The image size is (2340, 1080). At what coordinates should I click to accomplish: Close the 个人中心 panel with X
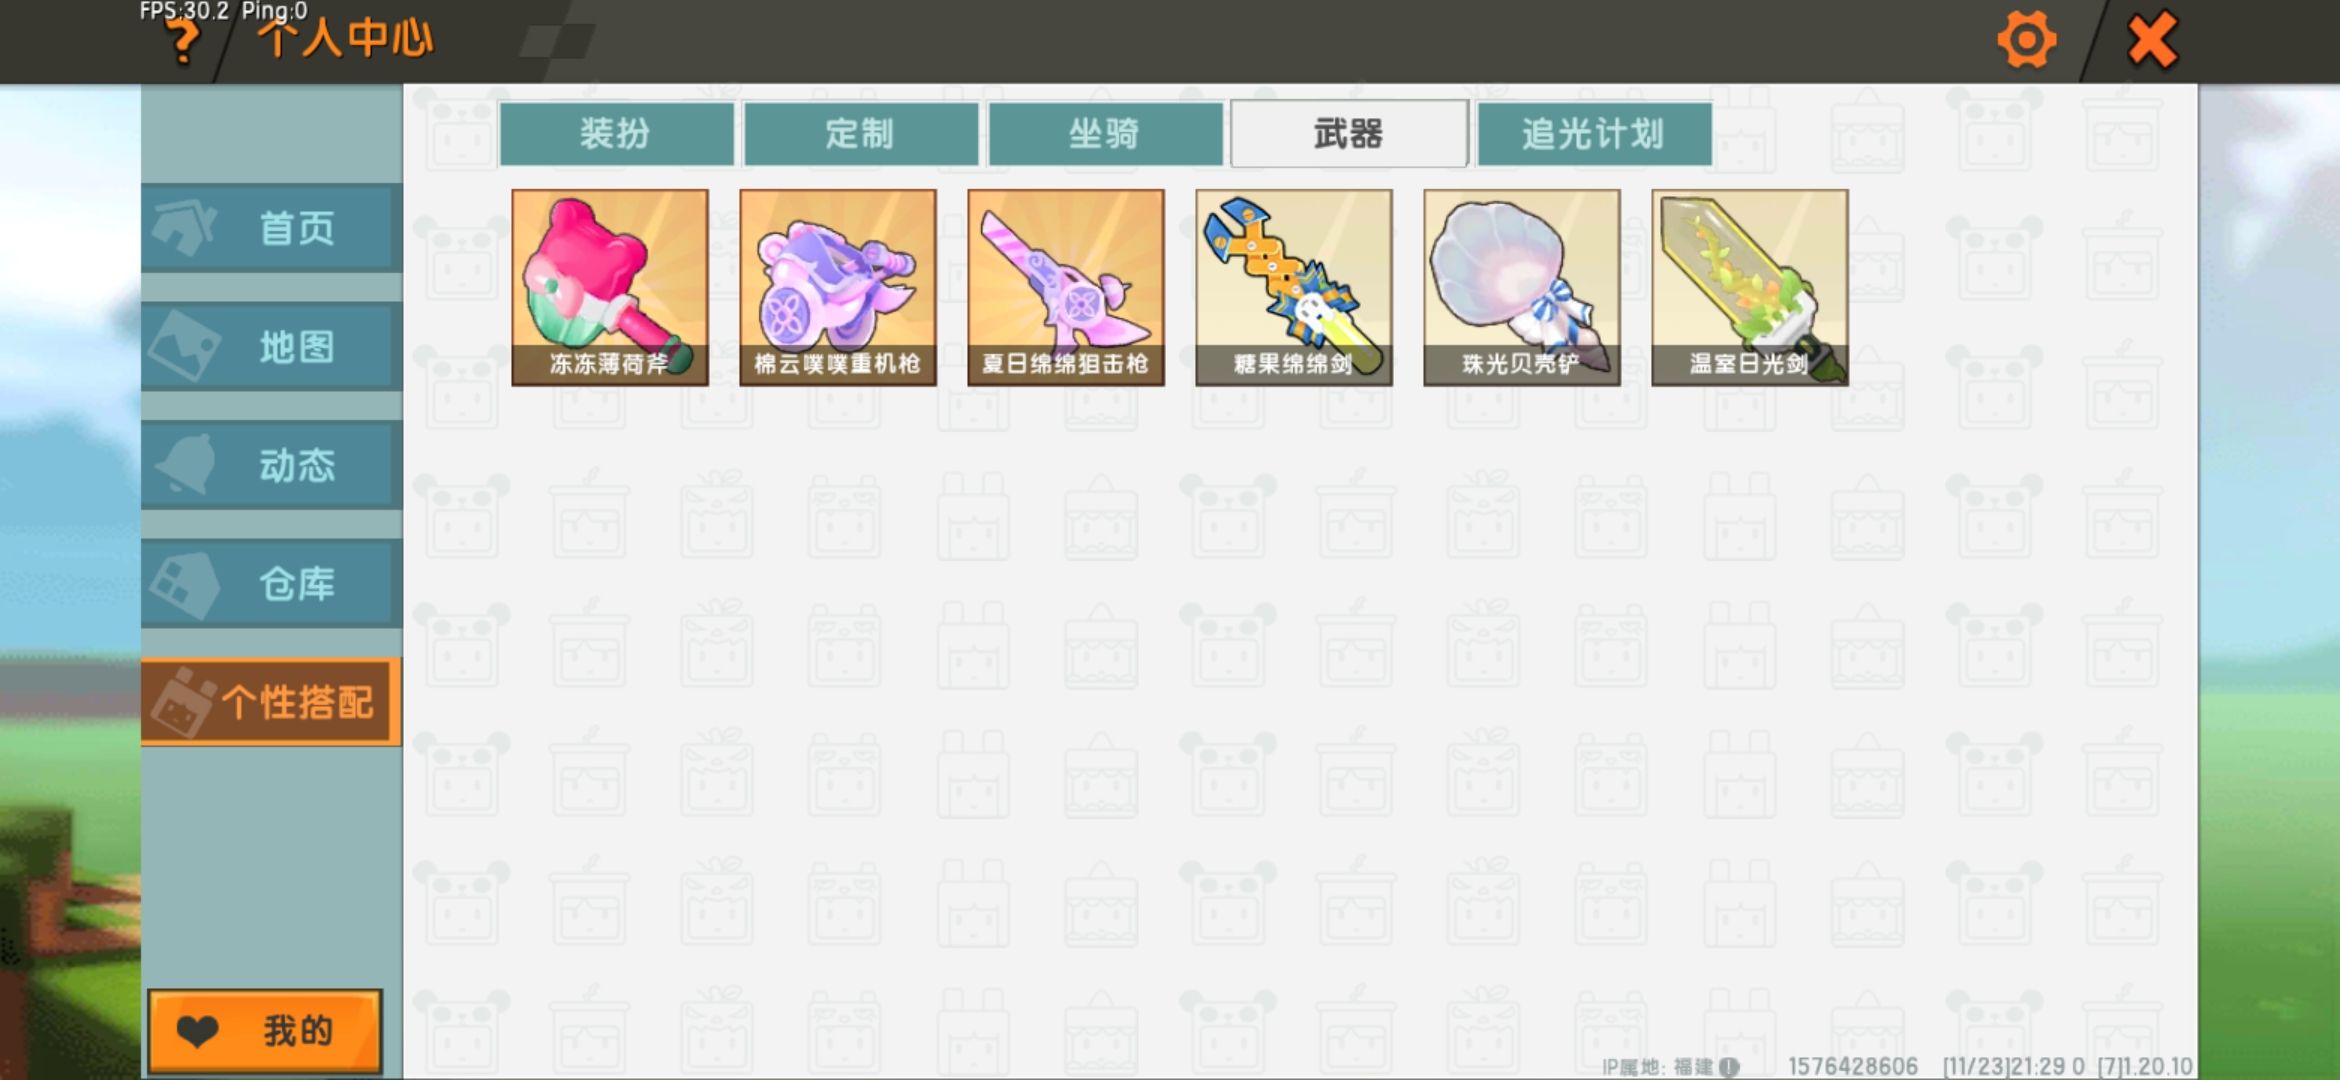[2151, 41]
